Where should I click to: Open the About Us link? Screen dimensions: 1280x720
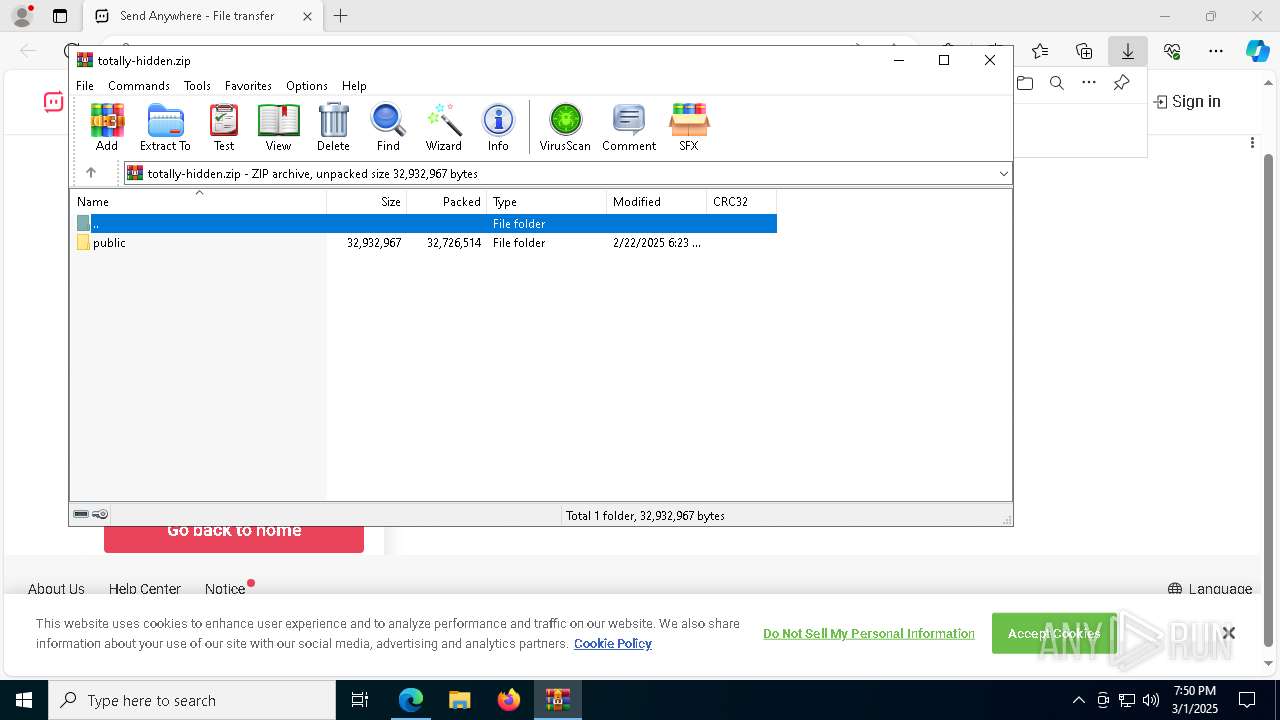point(56,589)
